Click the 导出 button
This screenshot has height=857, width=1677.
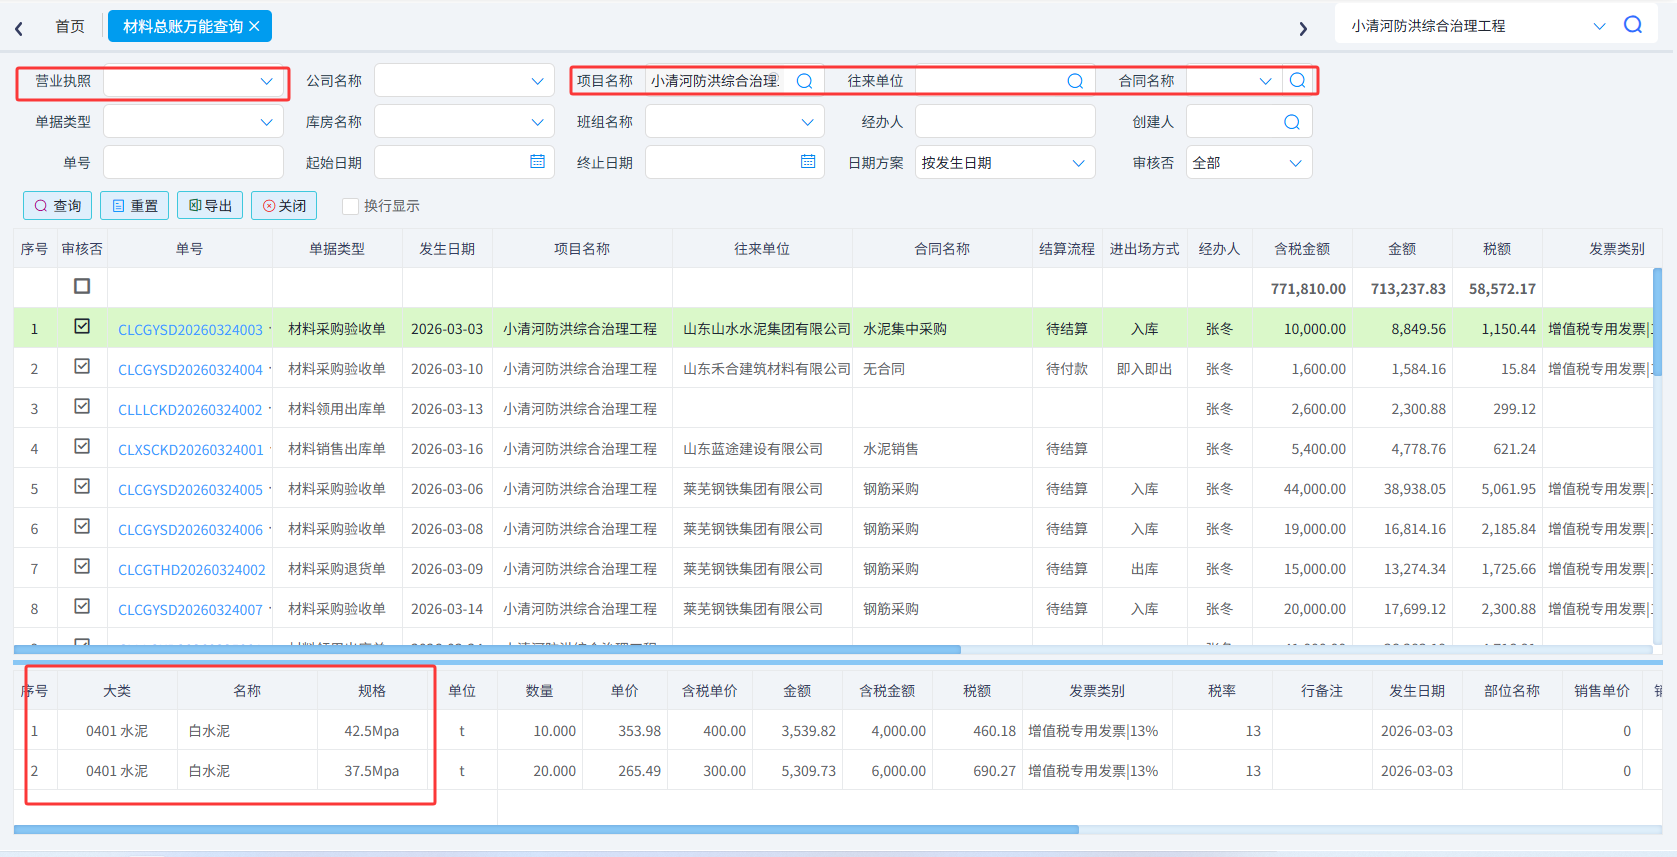(210, 206)
